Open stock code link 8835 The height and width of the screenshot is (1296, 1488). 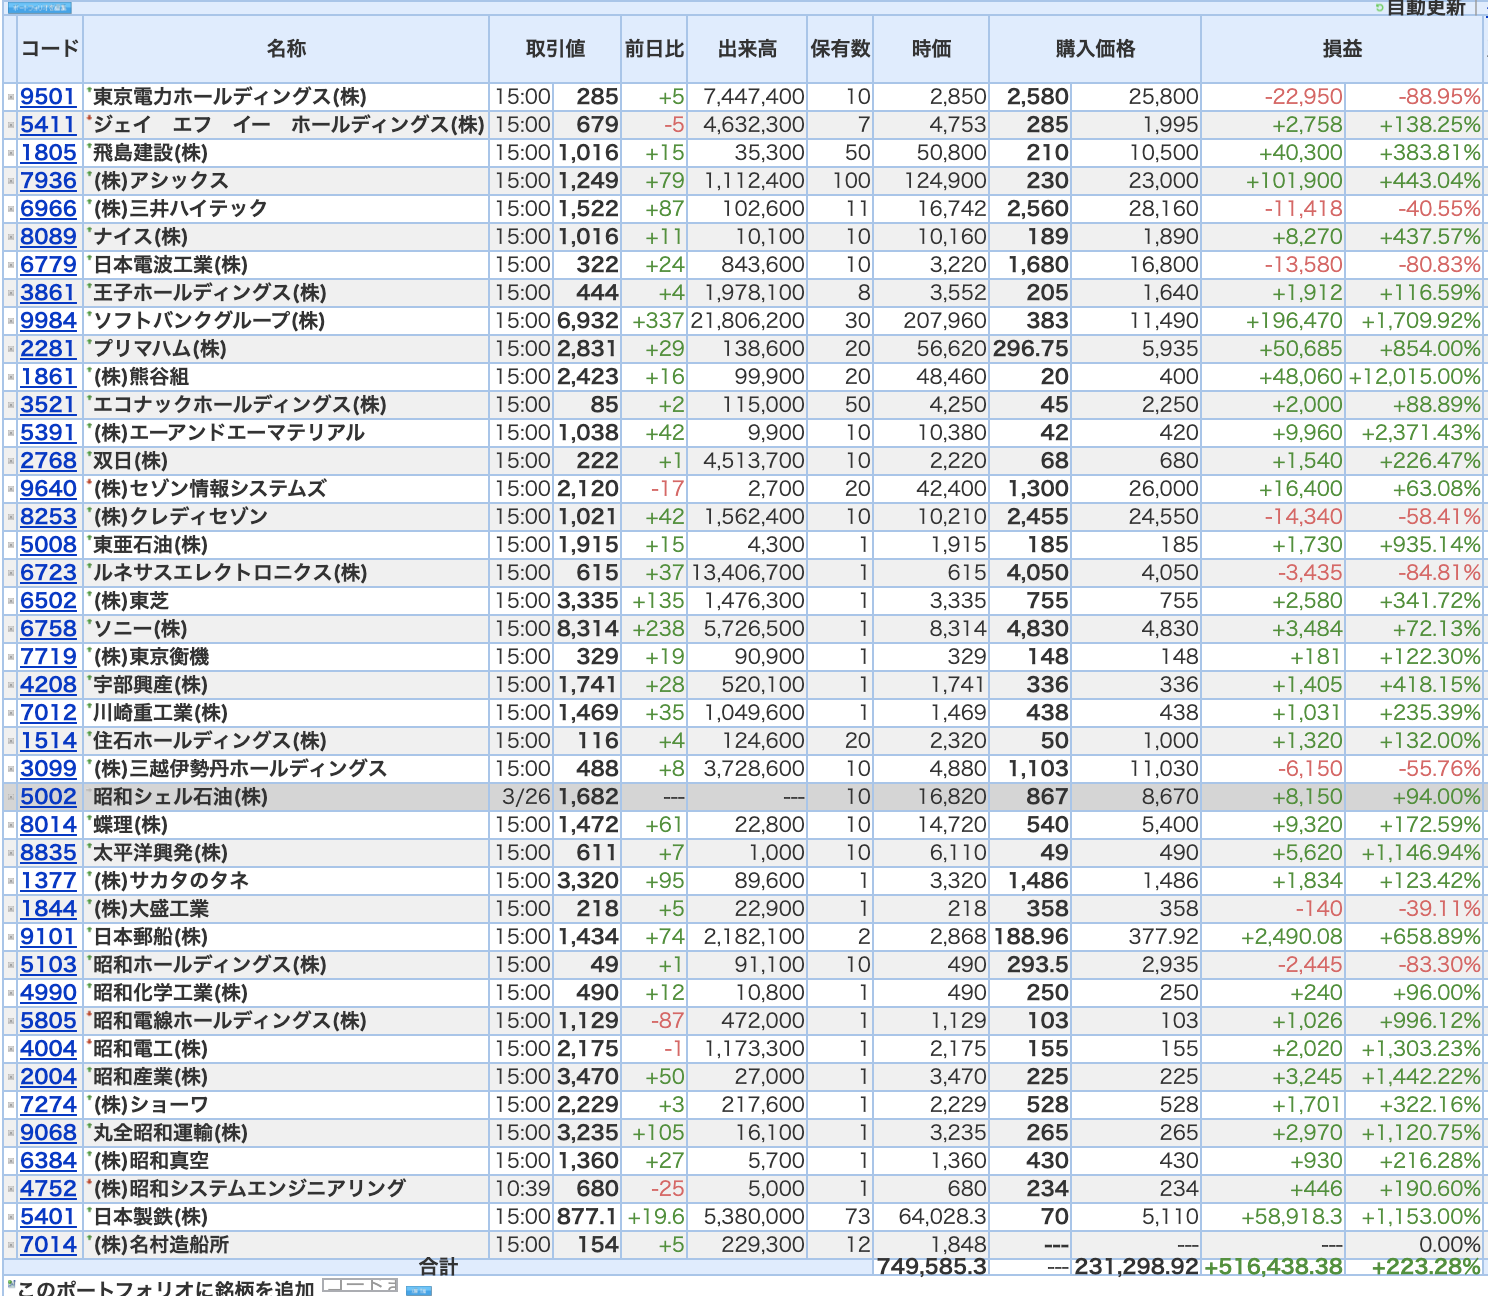(48, 853)
